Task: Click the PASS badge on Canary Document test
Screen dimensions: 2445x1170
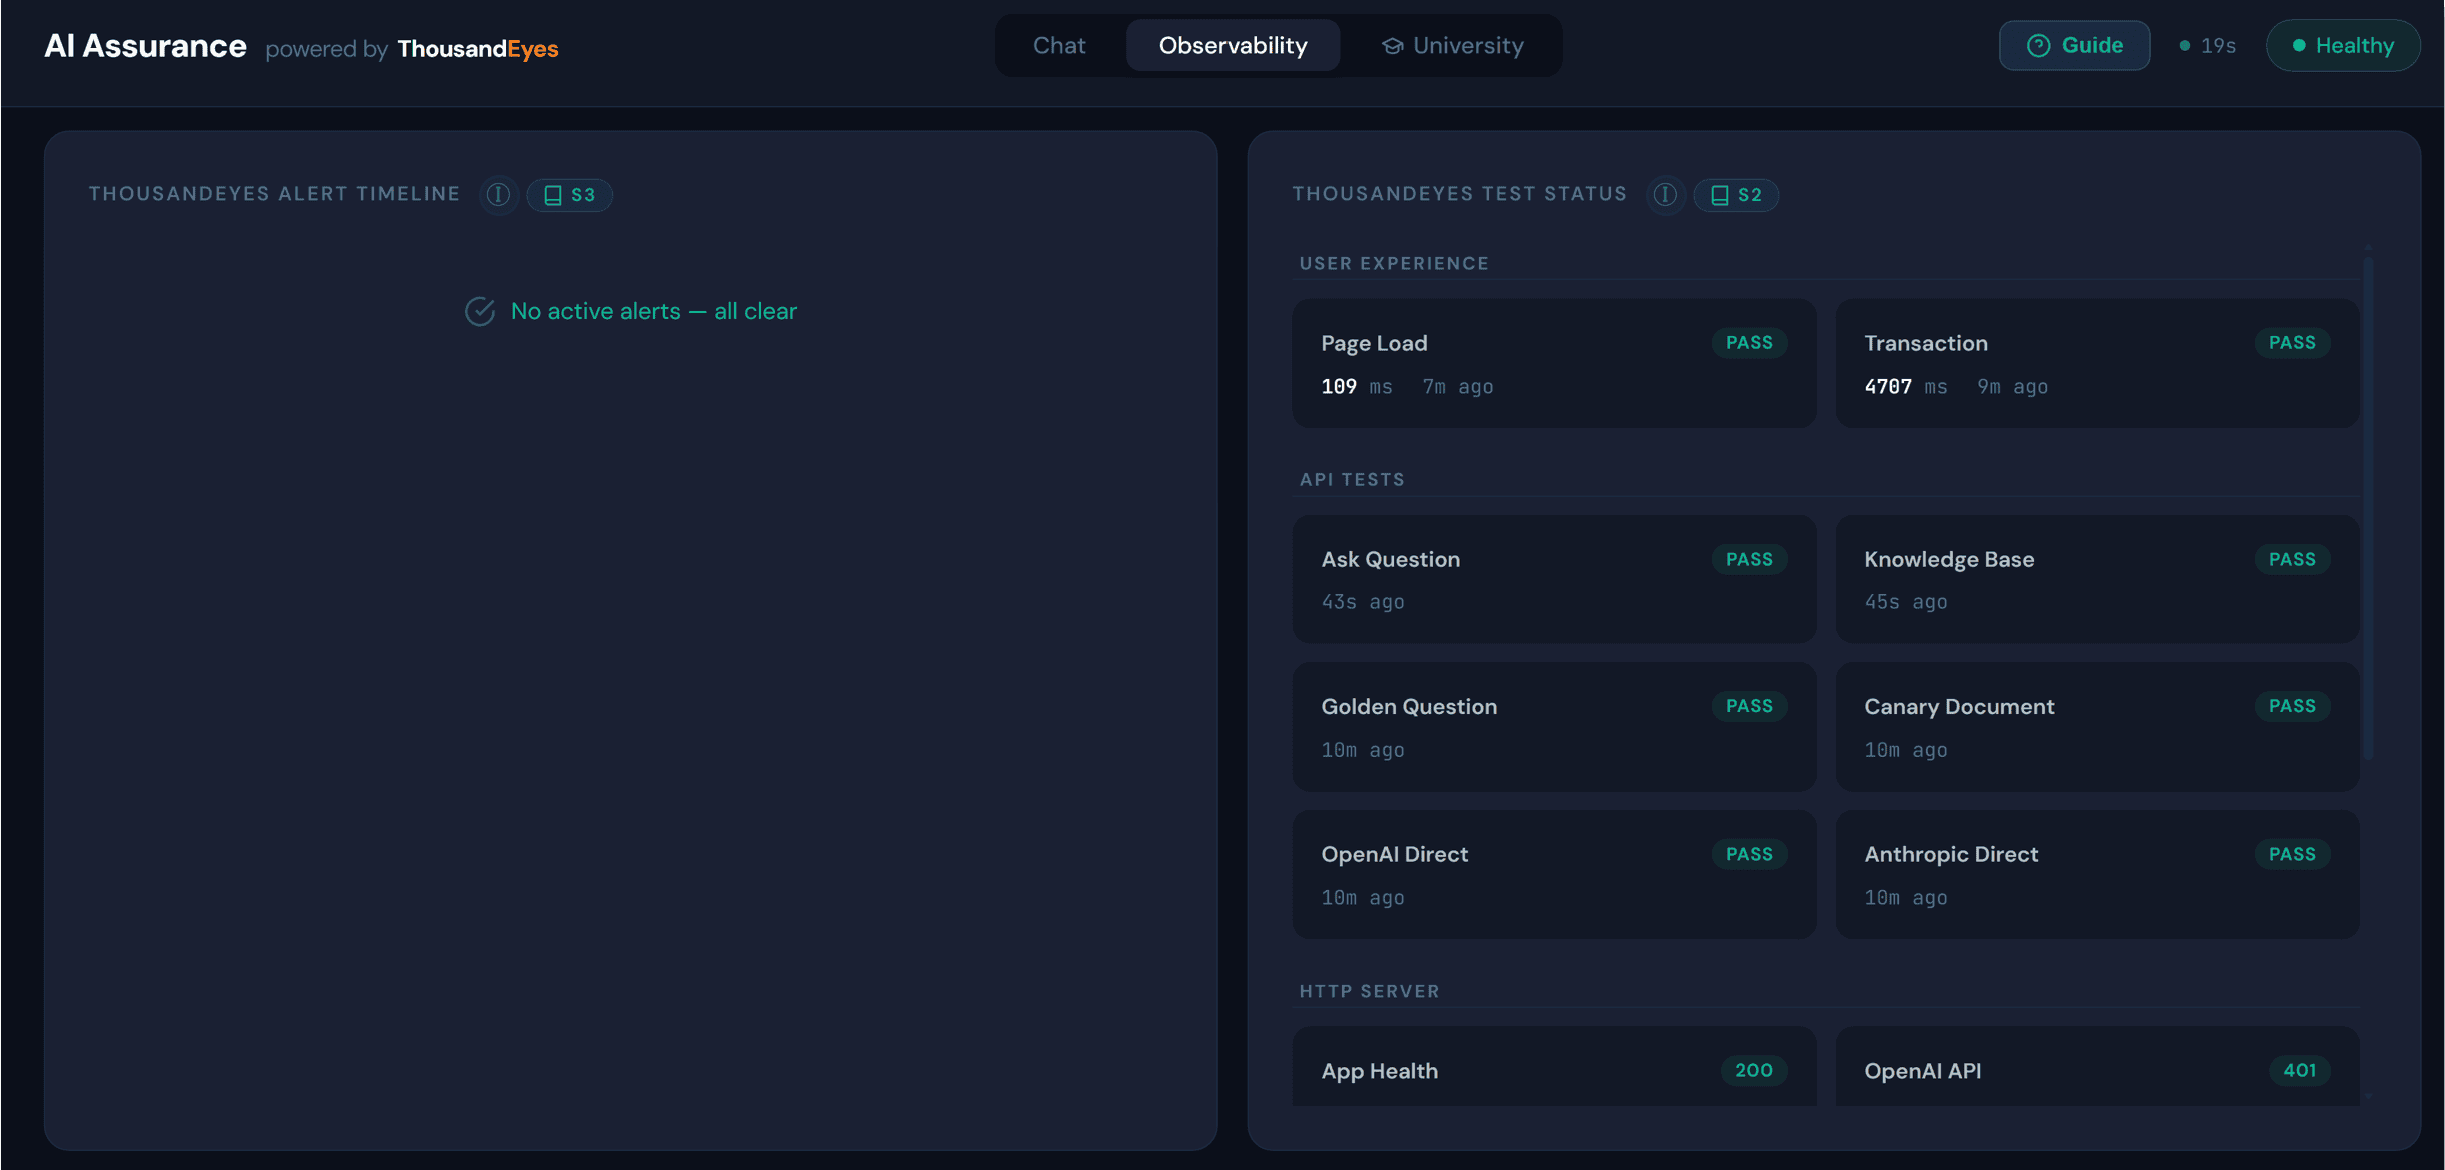Action: pyautogui.click(x=2292, y=706)
